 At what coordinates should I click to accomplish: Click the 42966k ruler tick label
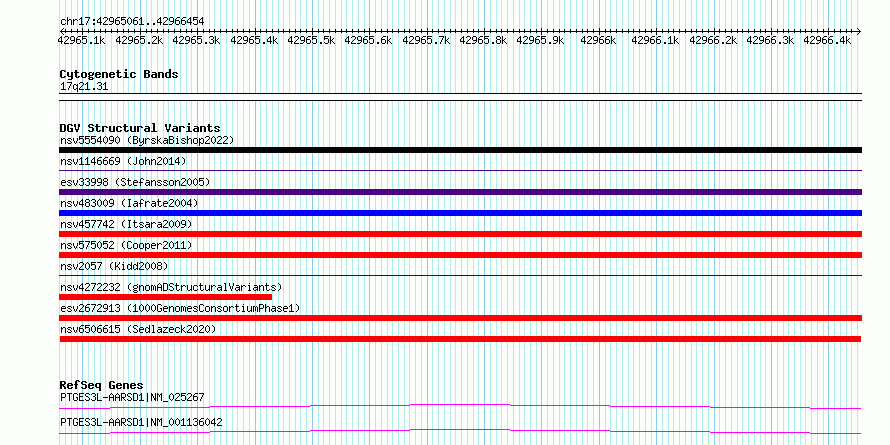[598, 40]
